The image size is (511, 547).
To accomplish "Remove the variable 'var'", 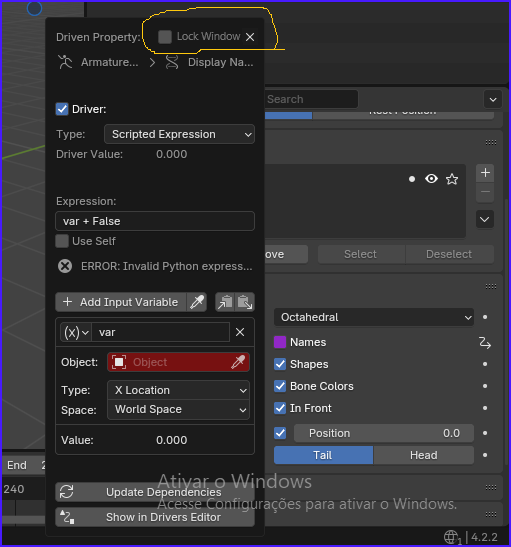I will coord(240,332).
